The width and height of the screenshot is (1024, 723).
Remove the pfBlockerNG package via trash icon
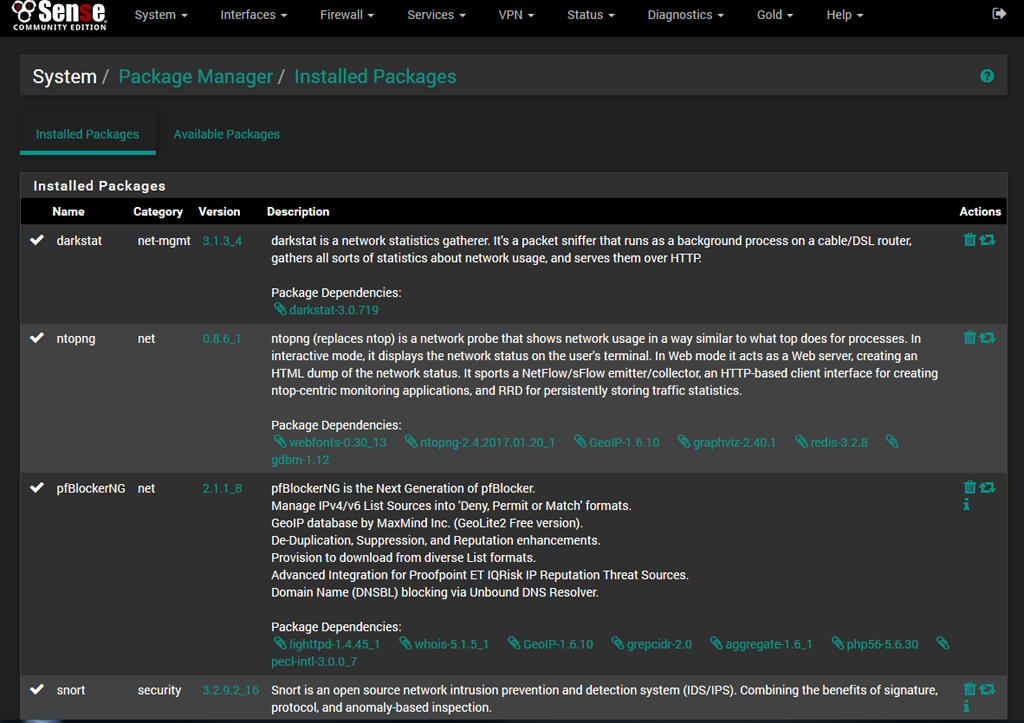click(x=969, y=487)
